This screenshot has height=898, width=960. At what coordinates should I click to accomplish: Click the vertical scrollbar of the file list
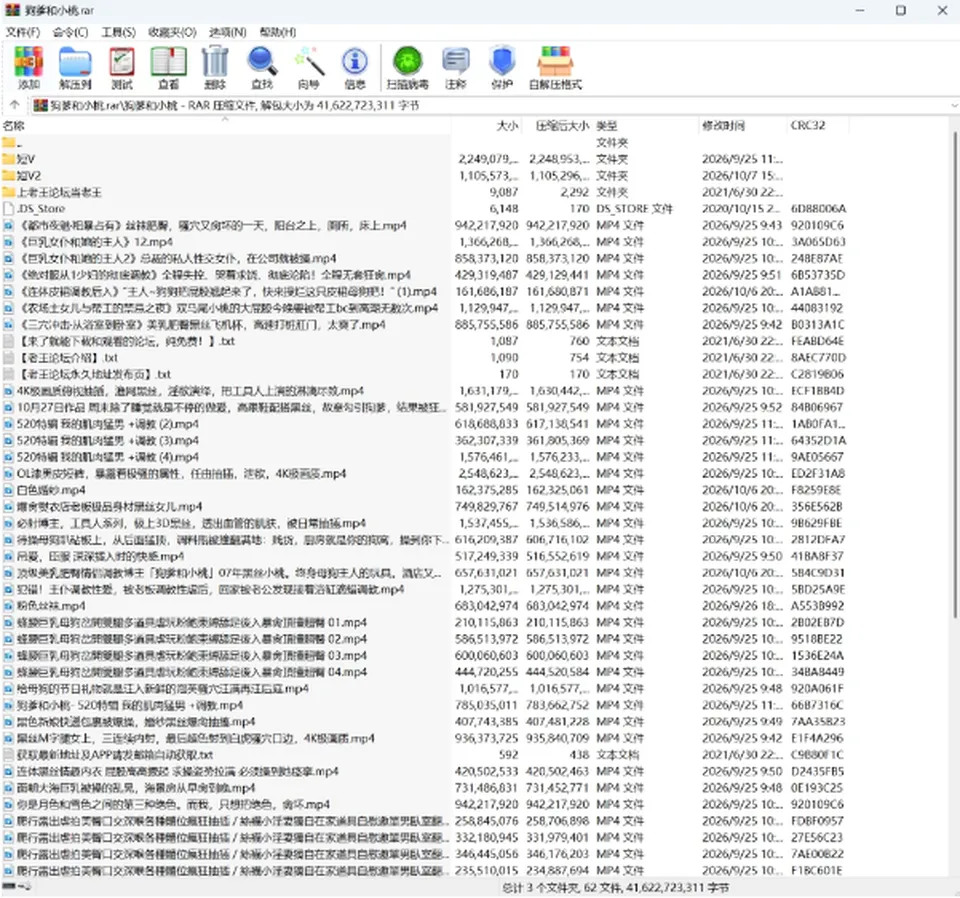point(954,373)
